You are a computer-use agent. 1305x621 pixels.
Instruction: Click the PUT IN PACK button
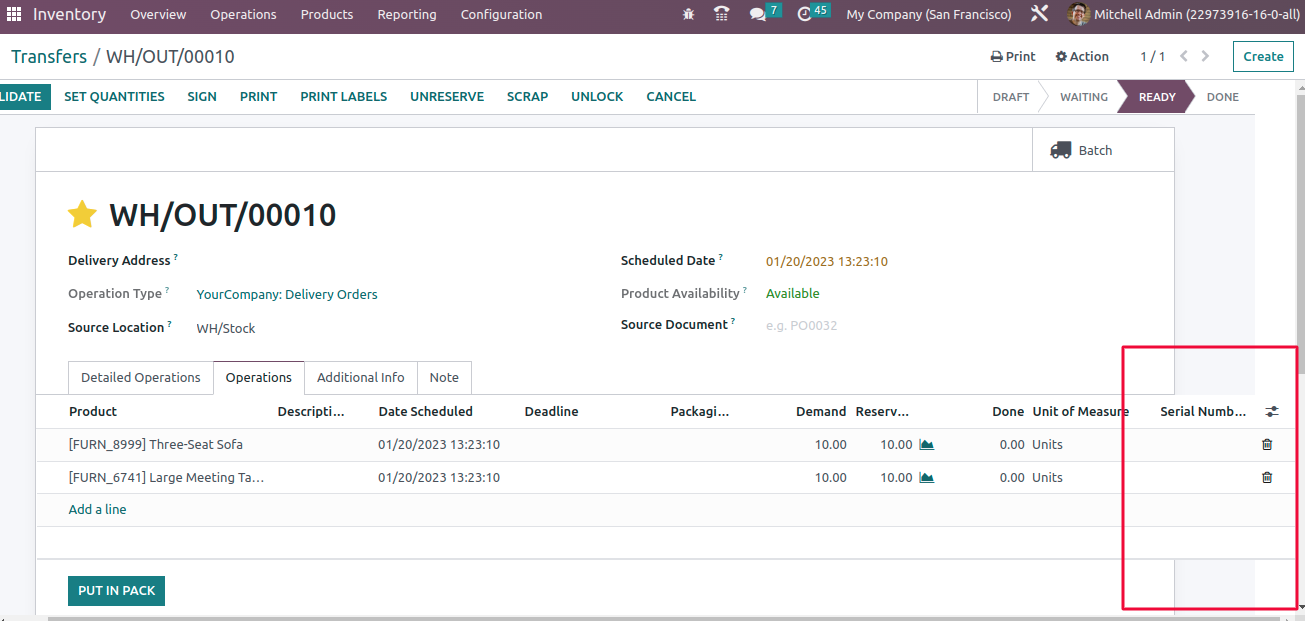click(x=116, y=590)
